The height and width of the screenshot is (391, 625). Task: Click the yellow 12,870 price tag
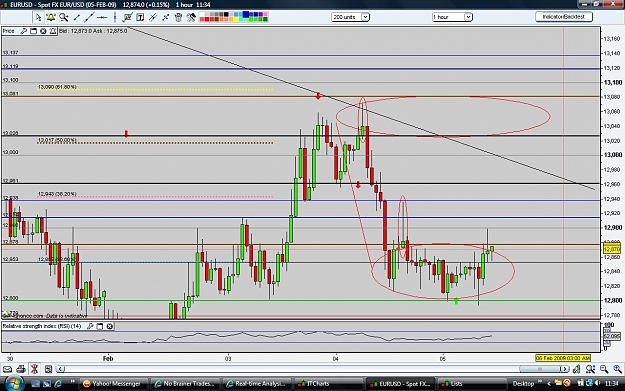point(612,250)
